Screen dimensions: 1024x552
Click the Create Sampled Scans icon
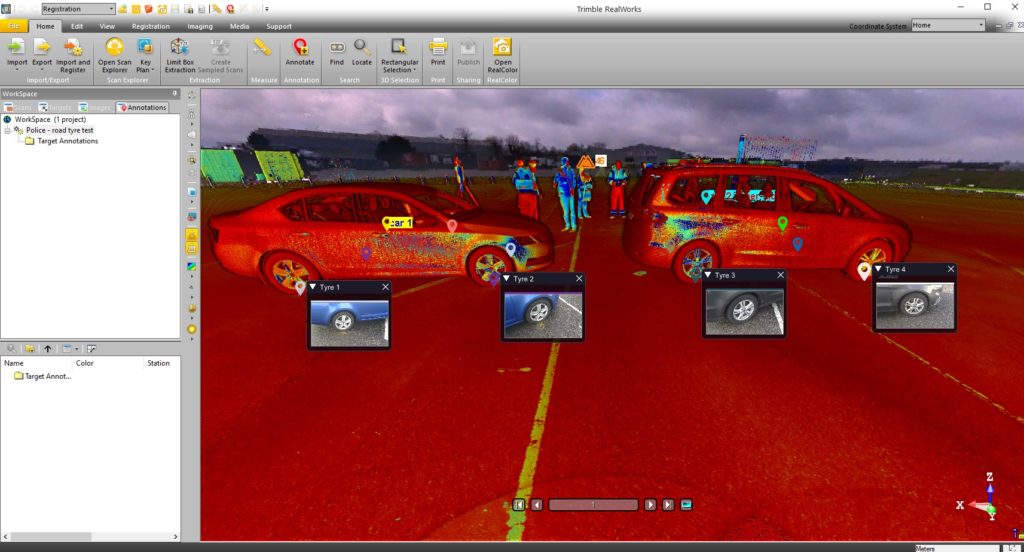(220, 47)
